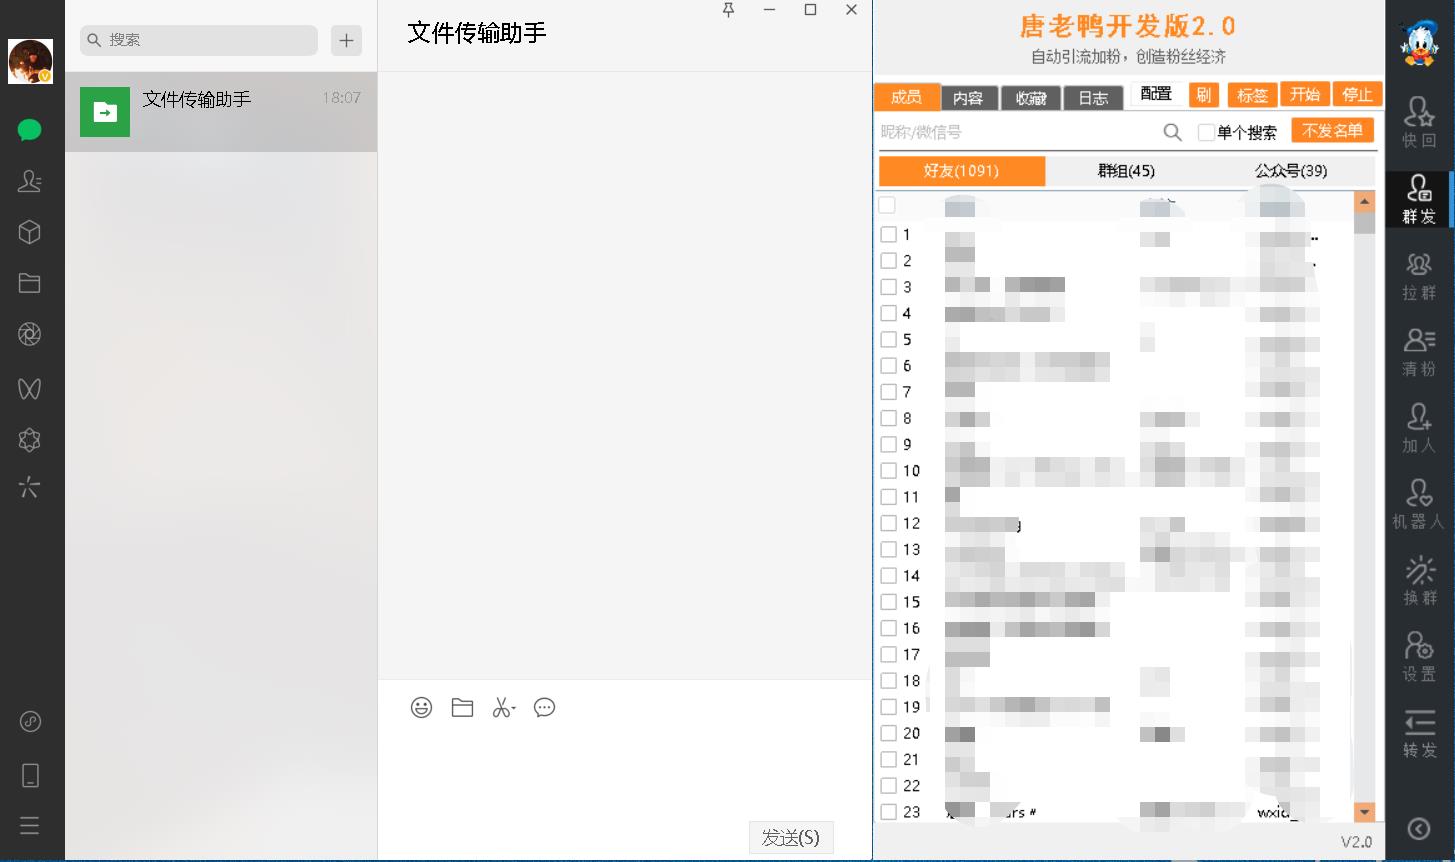The width and height of the screenshot is (1455, 862).
Task: Select the 群组(45) tab
Action: 1127,171
